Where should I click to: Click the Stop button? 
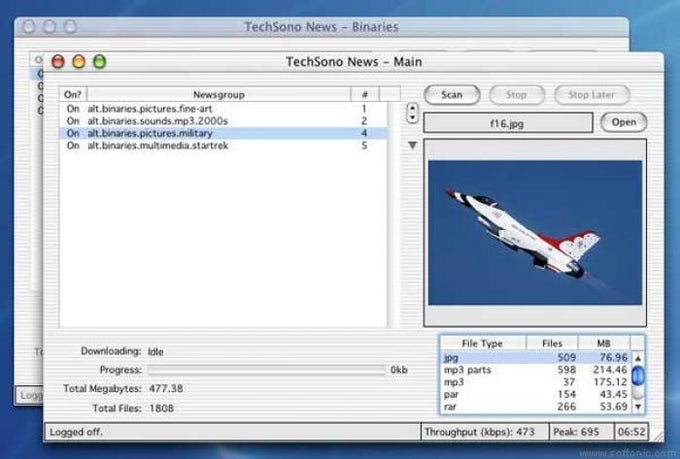(517, 95)
